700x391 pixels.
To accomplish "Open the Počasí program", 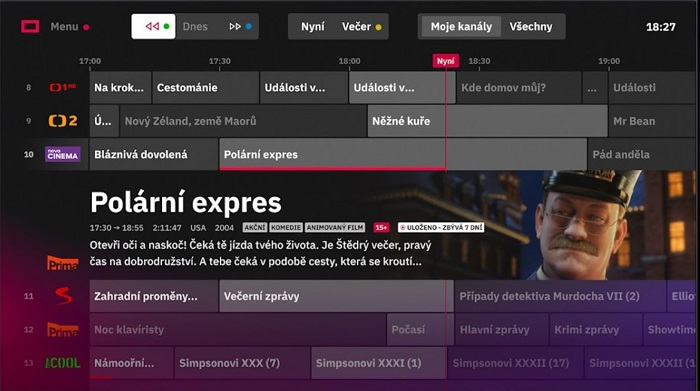I will pyautogui.click(x=420, y=330).
